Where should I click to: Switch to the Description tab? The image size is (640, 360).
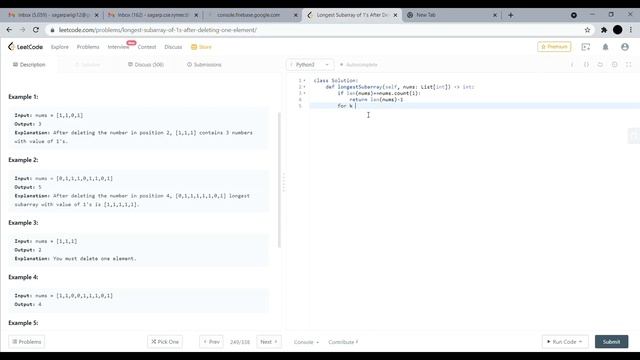pyautogui.click(x=29, y=64)
